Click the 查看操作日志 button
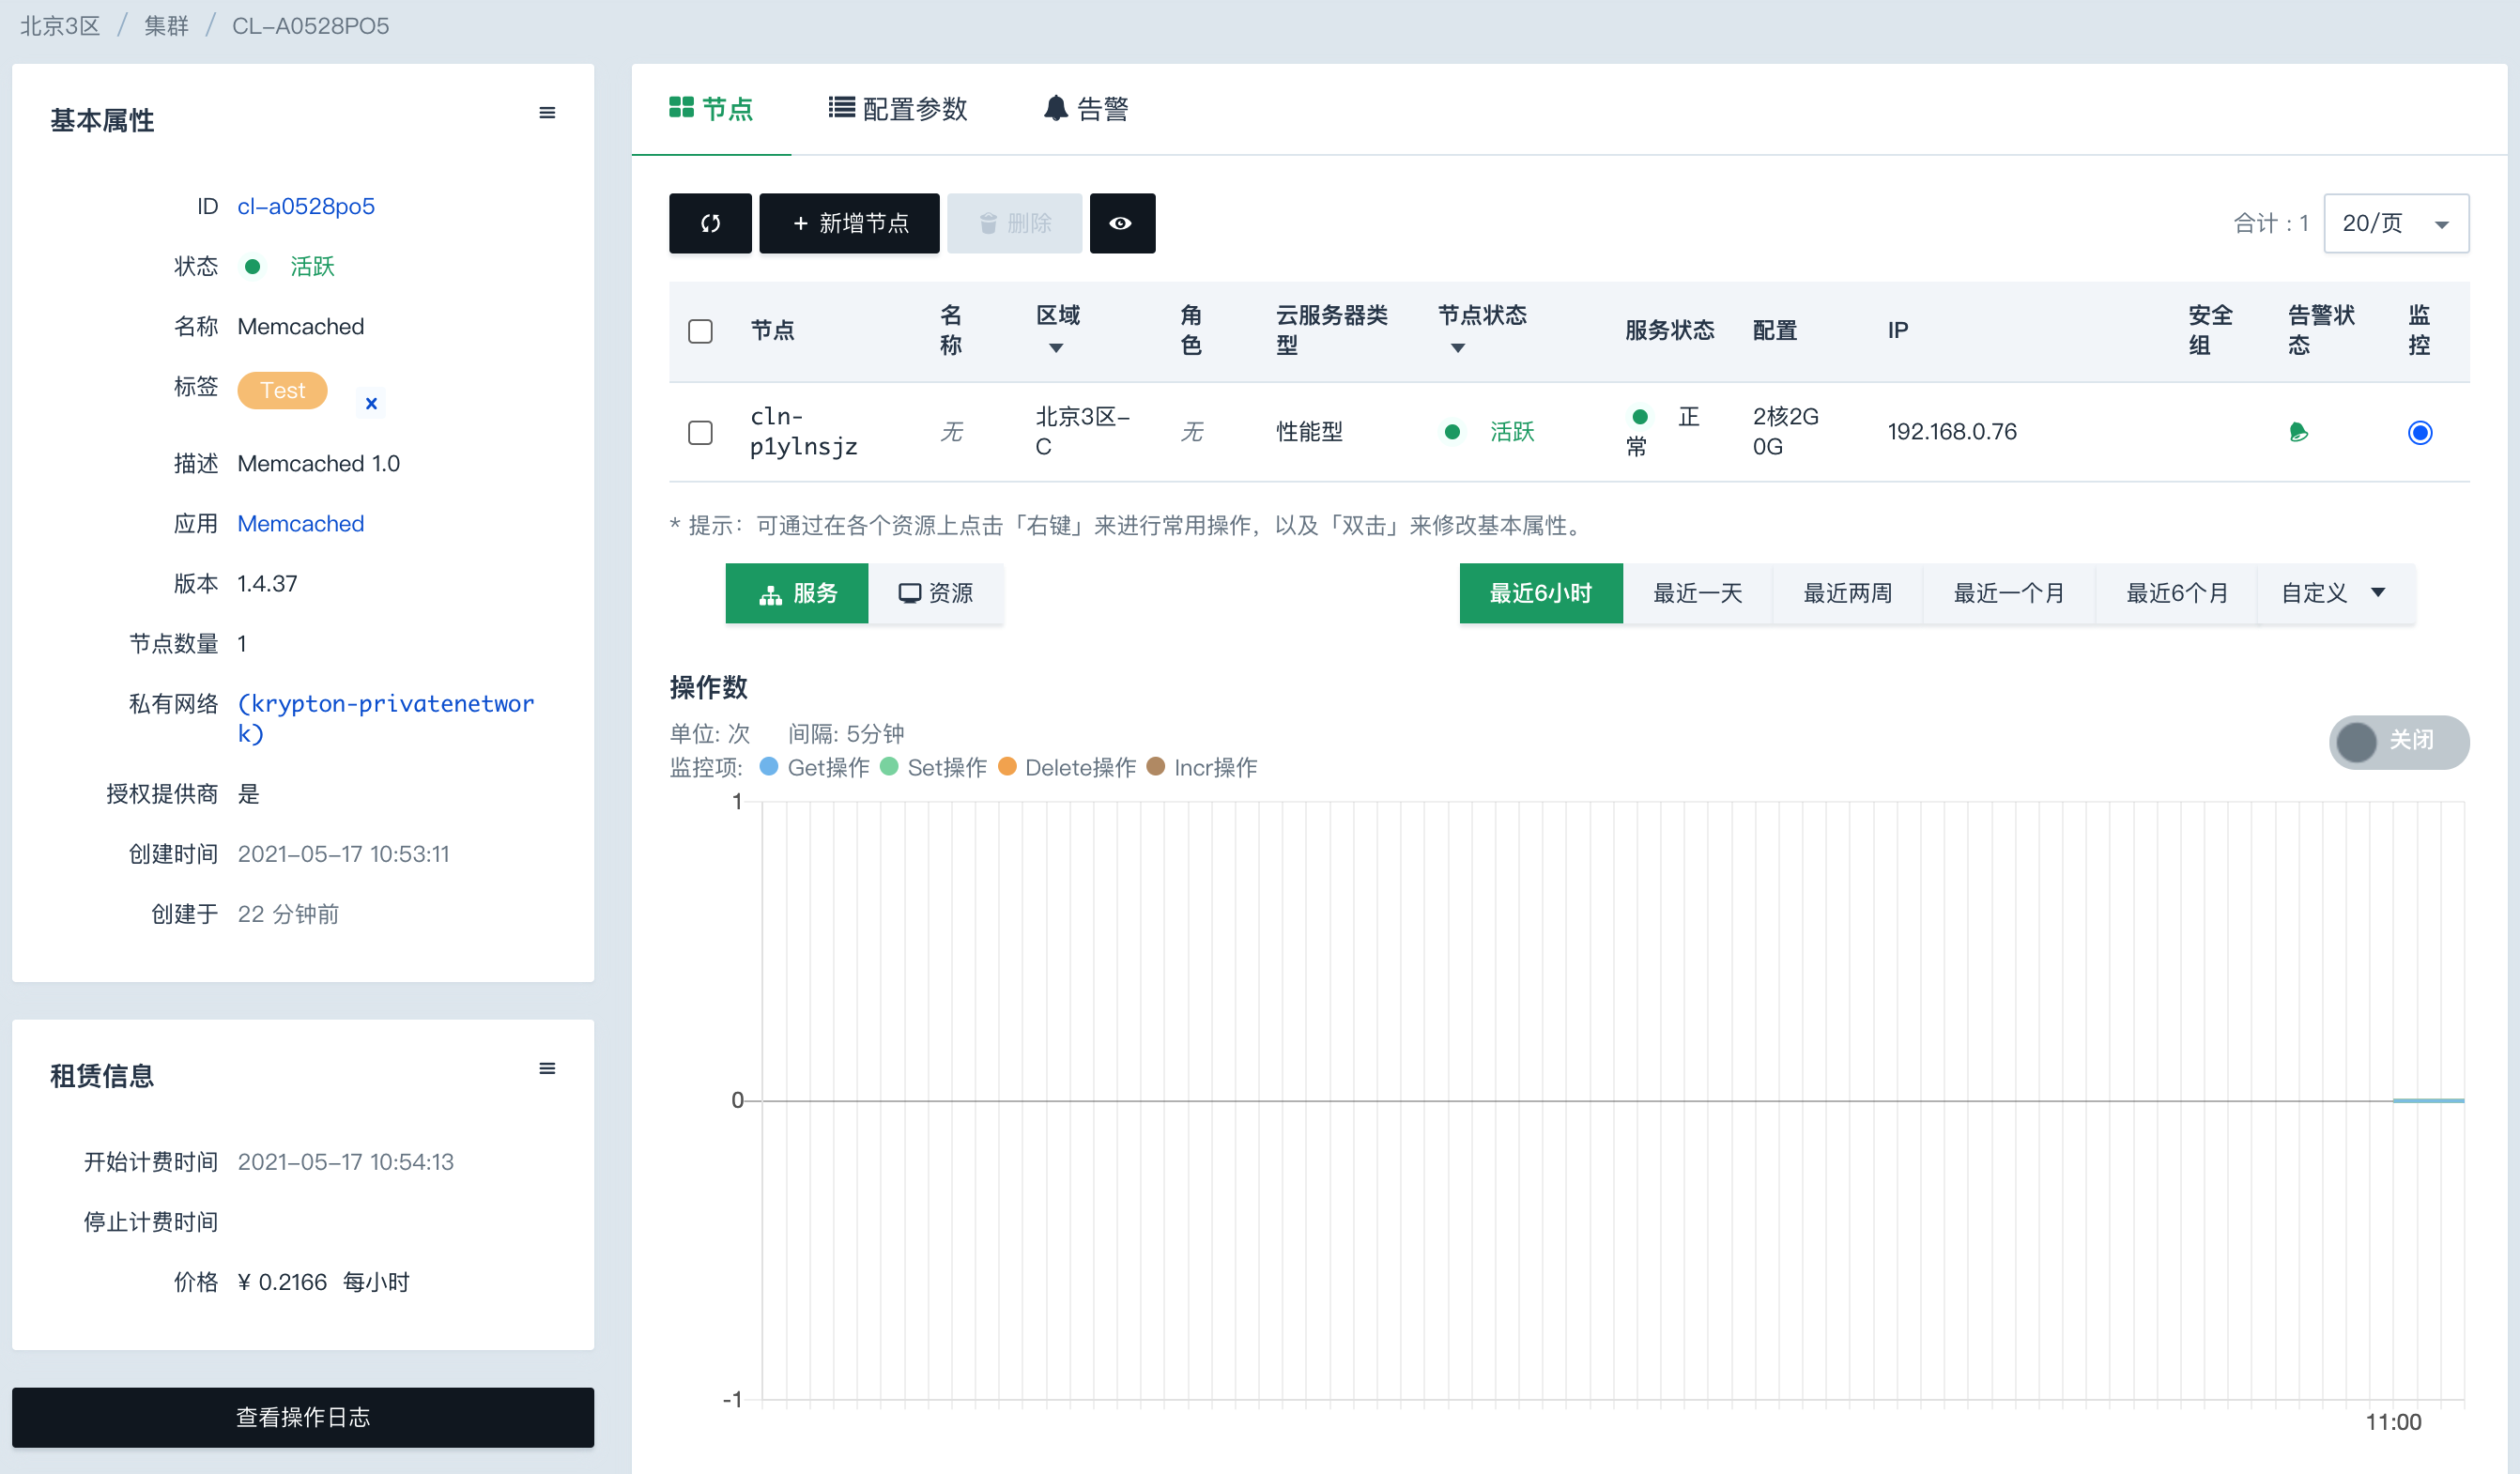Viewport: 2520px width, 1474px height. (303, 1417)
